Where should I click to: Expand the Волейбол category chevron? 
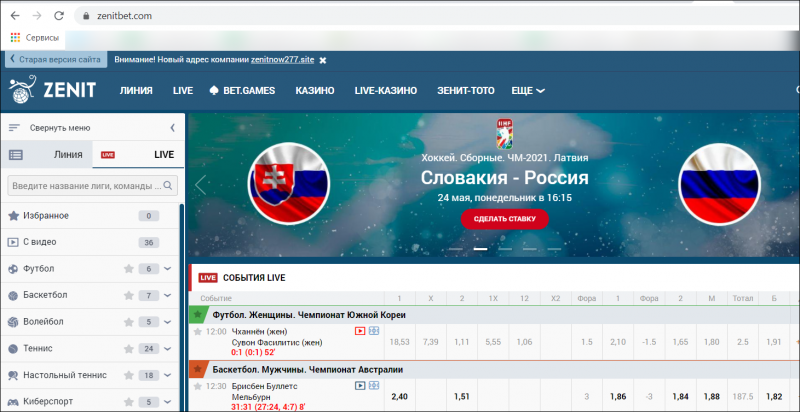pyautogui.click(x=168, y=322)
